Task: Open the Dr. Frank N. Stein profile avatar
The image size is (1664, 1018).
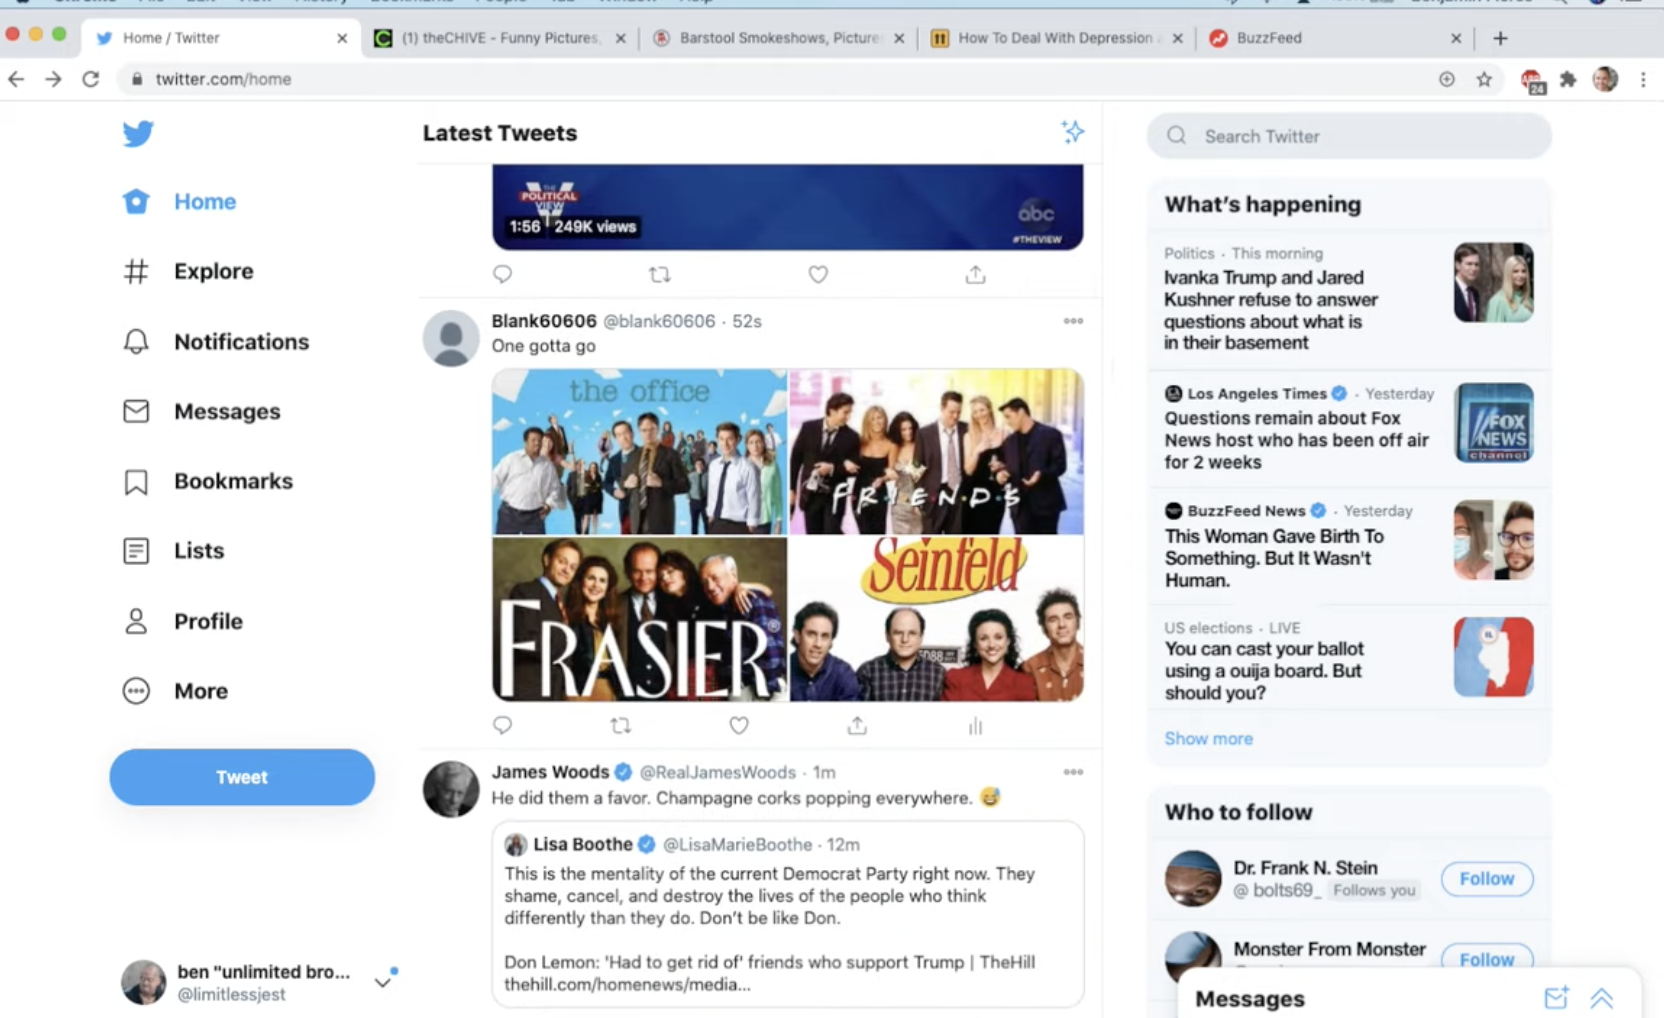Action: 1193,878
